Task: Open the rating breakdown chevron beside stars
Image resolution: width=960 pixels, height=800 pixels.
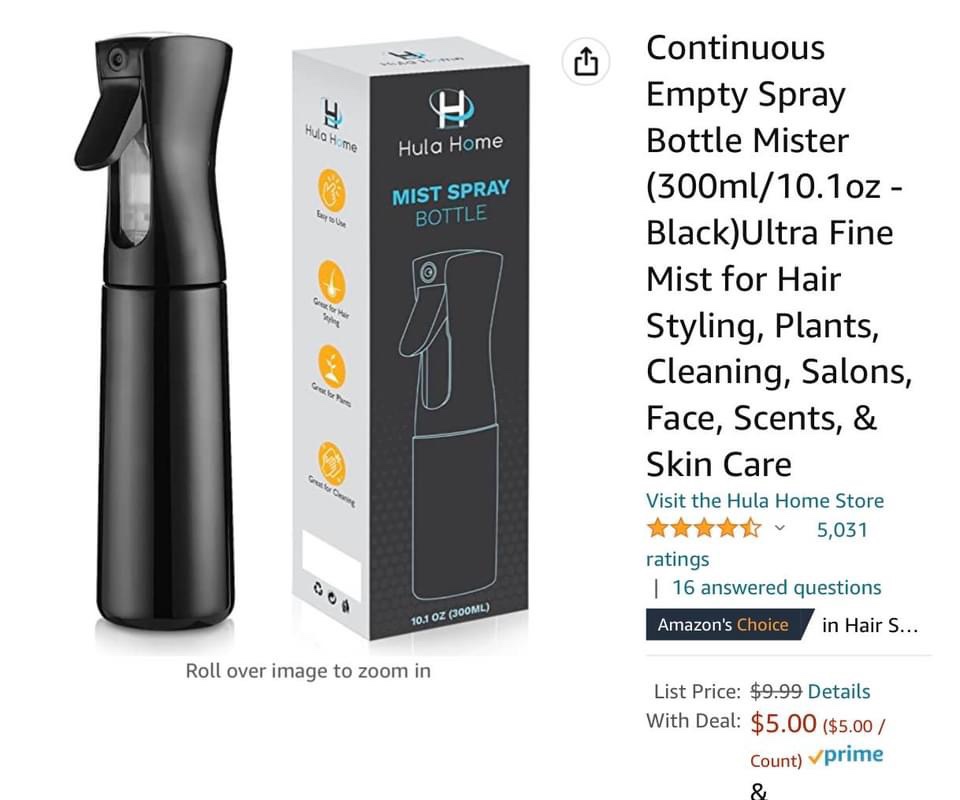Action: coord(779,527)
